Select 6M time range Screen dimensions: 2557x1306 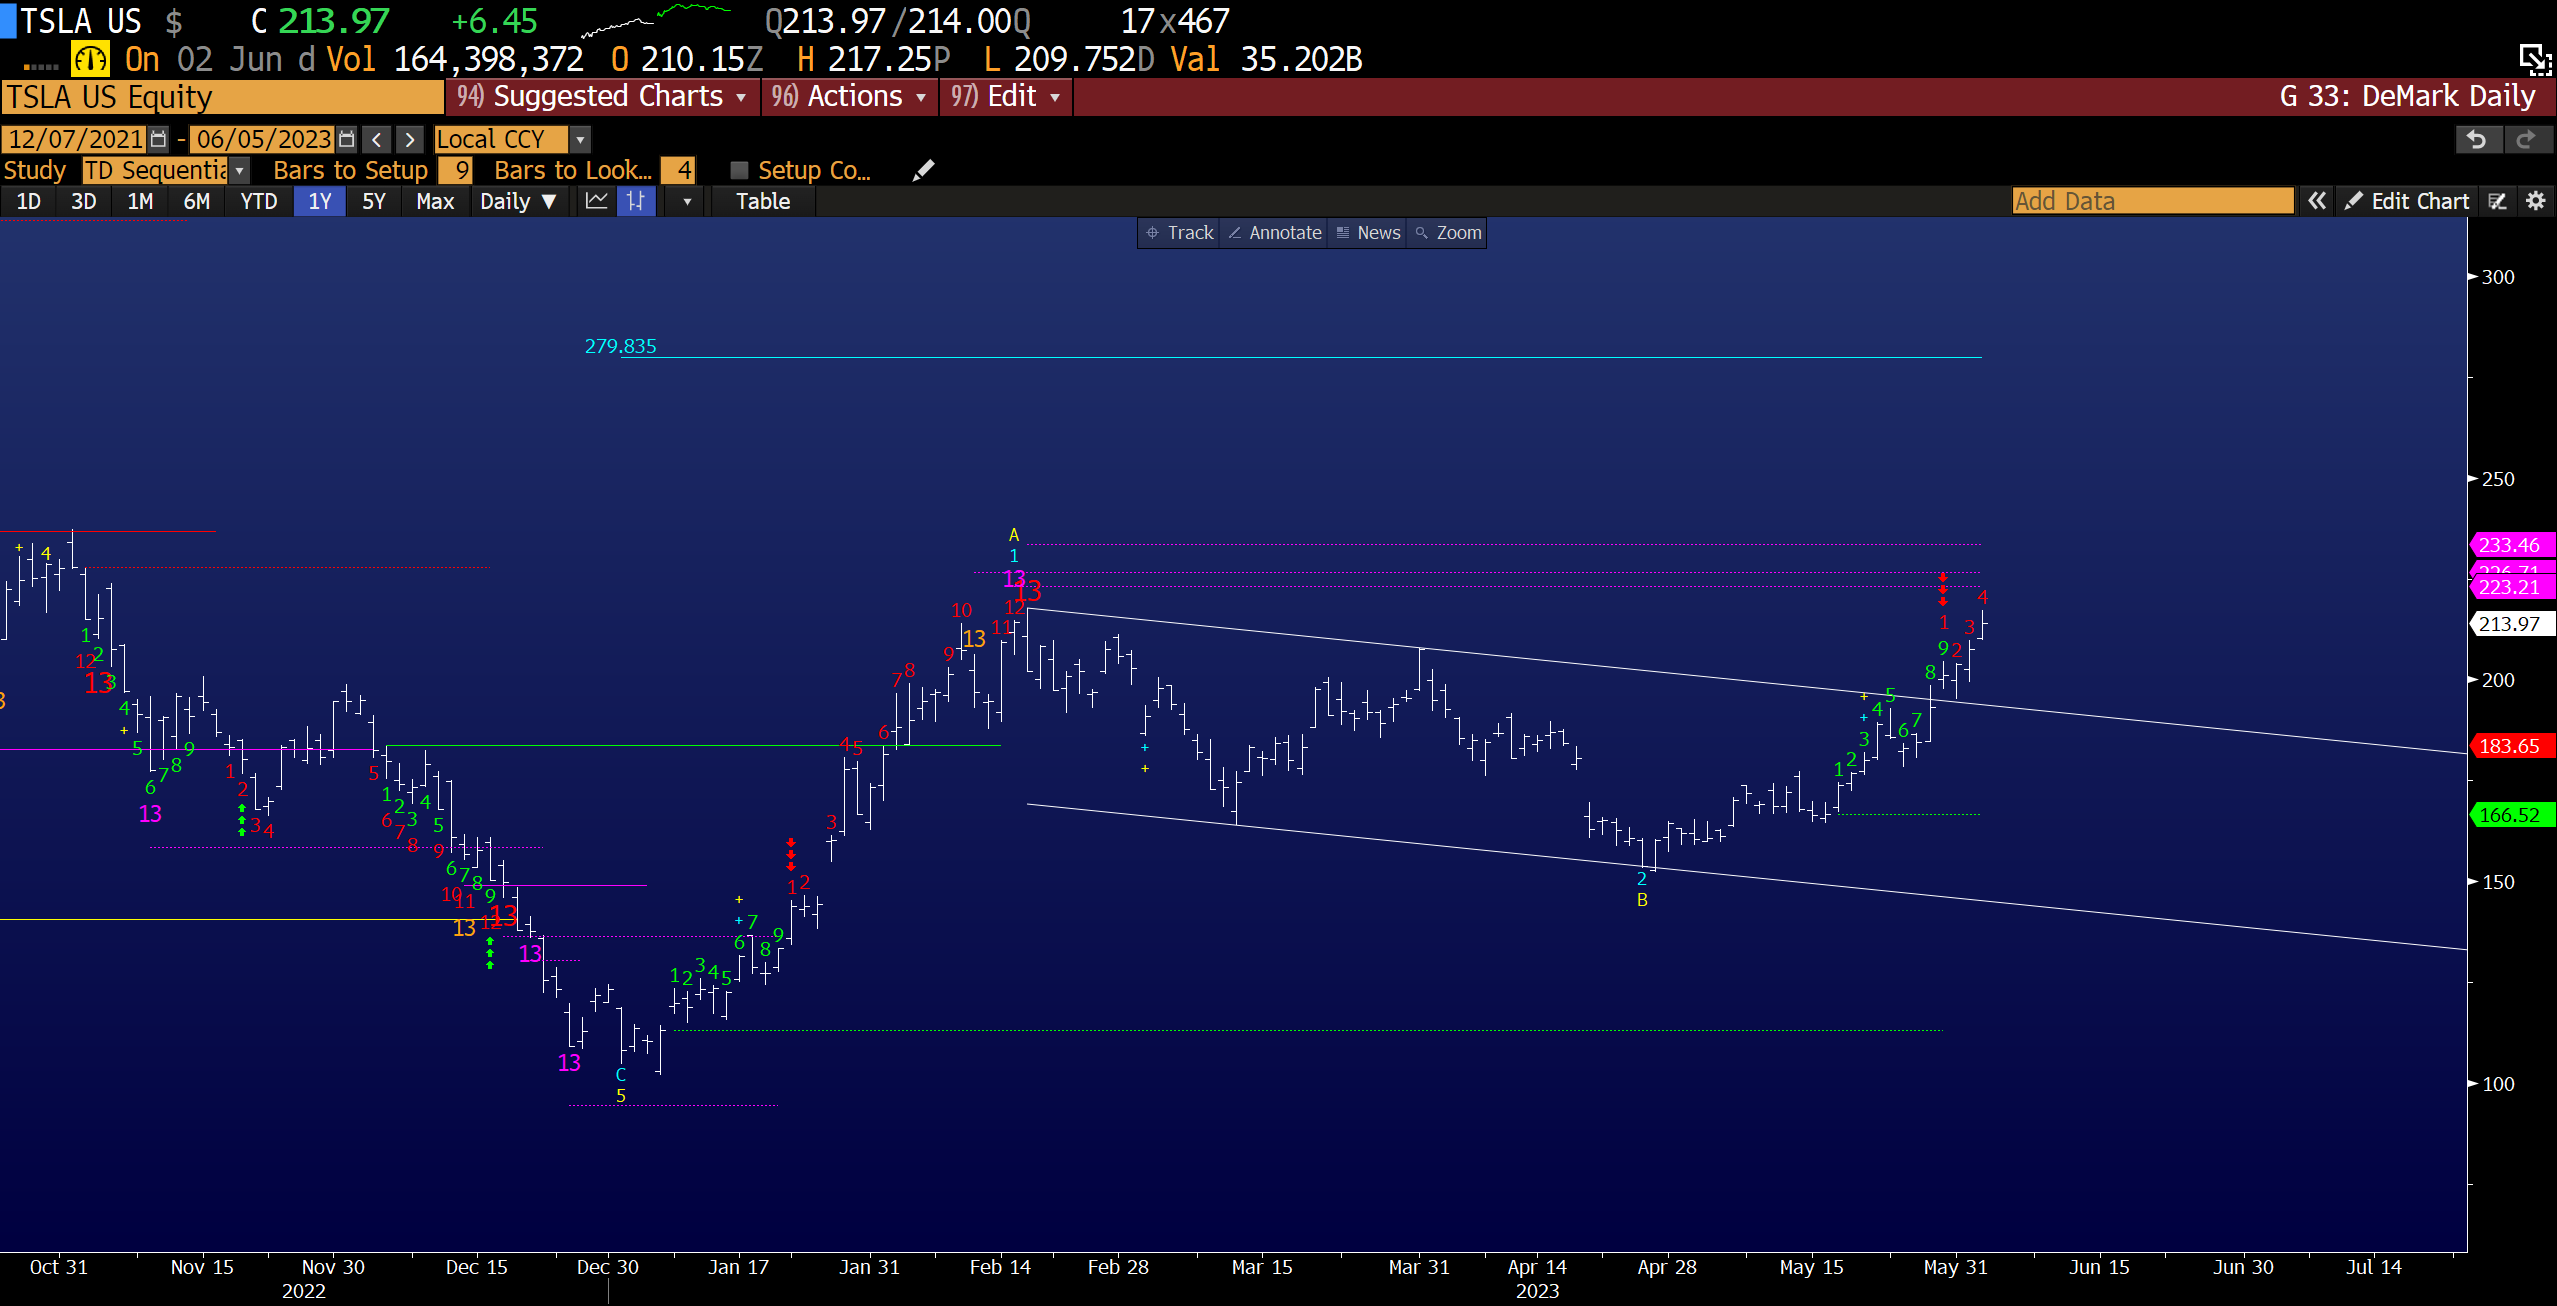(196, 201)
